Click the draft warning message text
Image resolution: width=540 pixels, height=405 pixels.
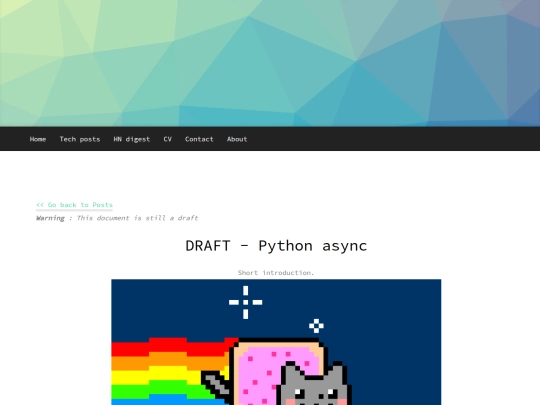coord(117,218)
